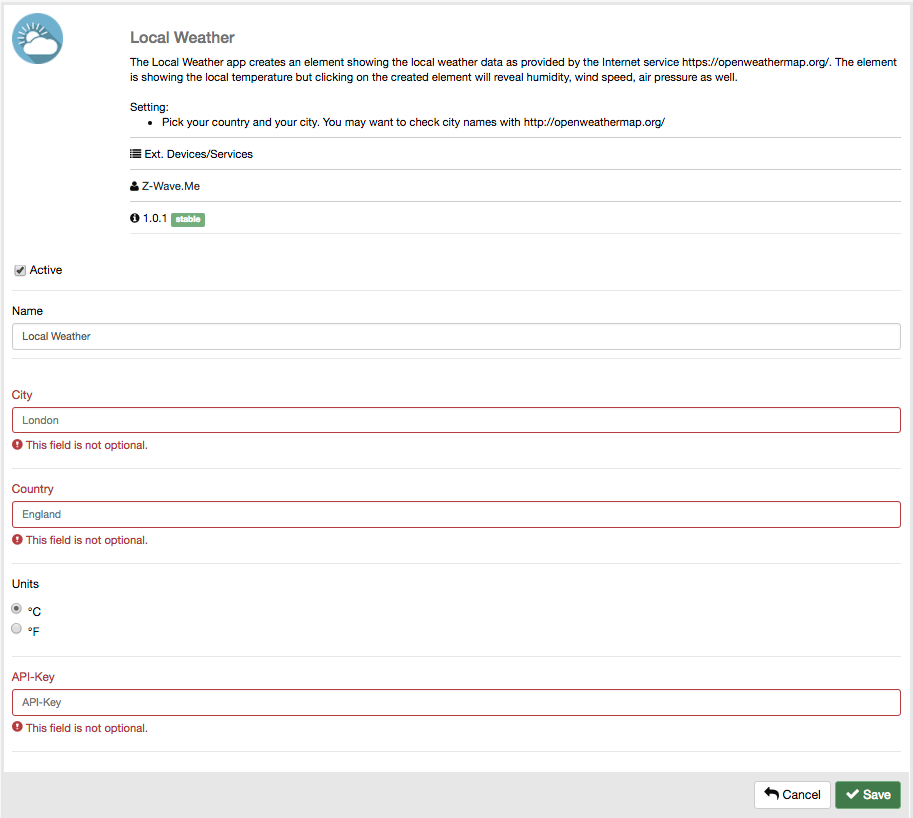Focus the API-Key input box
The image size is (913, 818).
[456, 702]
